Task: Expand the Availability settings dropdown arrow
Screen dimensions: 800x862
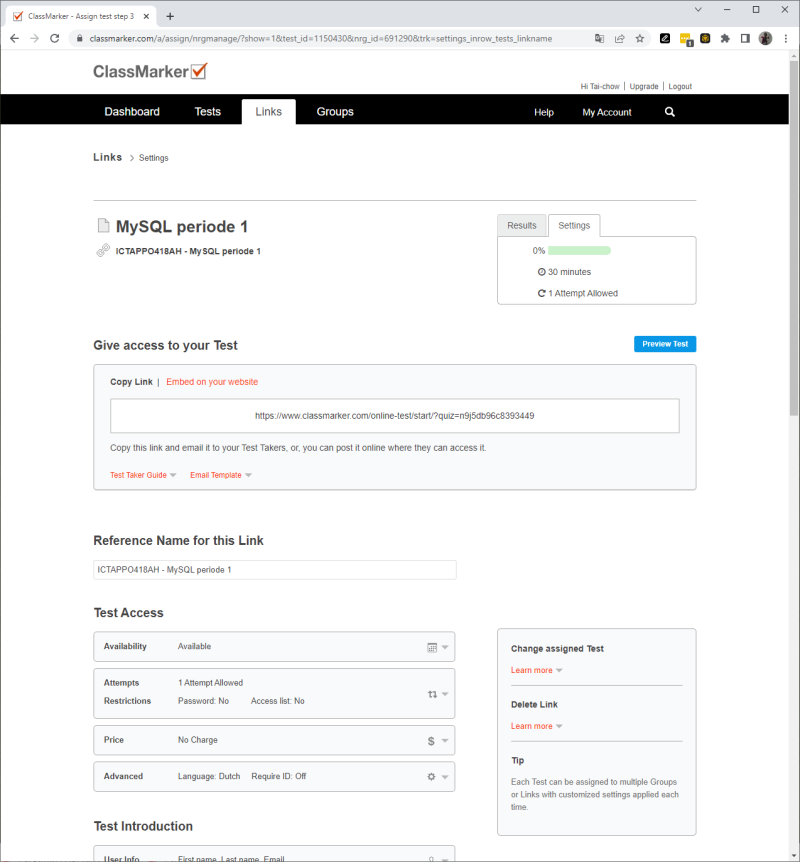Action: click(x=445, y=648)
